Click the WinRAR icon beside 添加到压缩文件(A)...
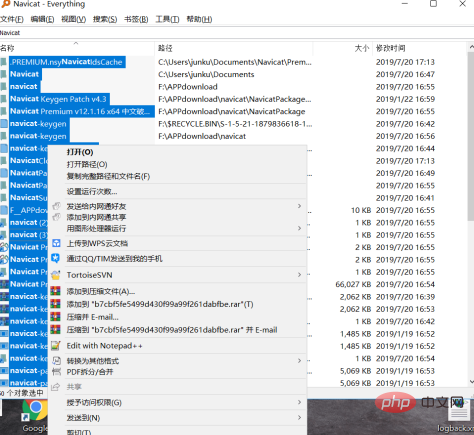This screenshot has height=435, width=474. point(56,291)
